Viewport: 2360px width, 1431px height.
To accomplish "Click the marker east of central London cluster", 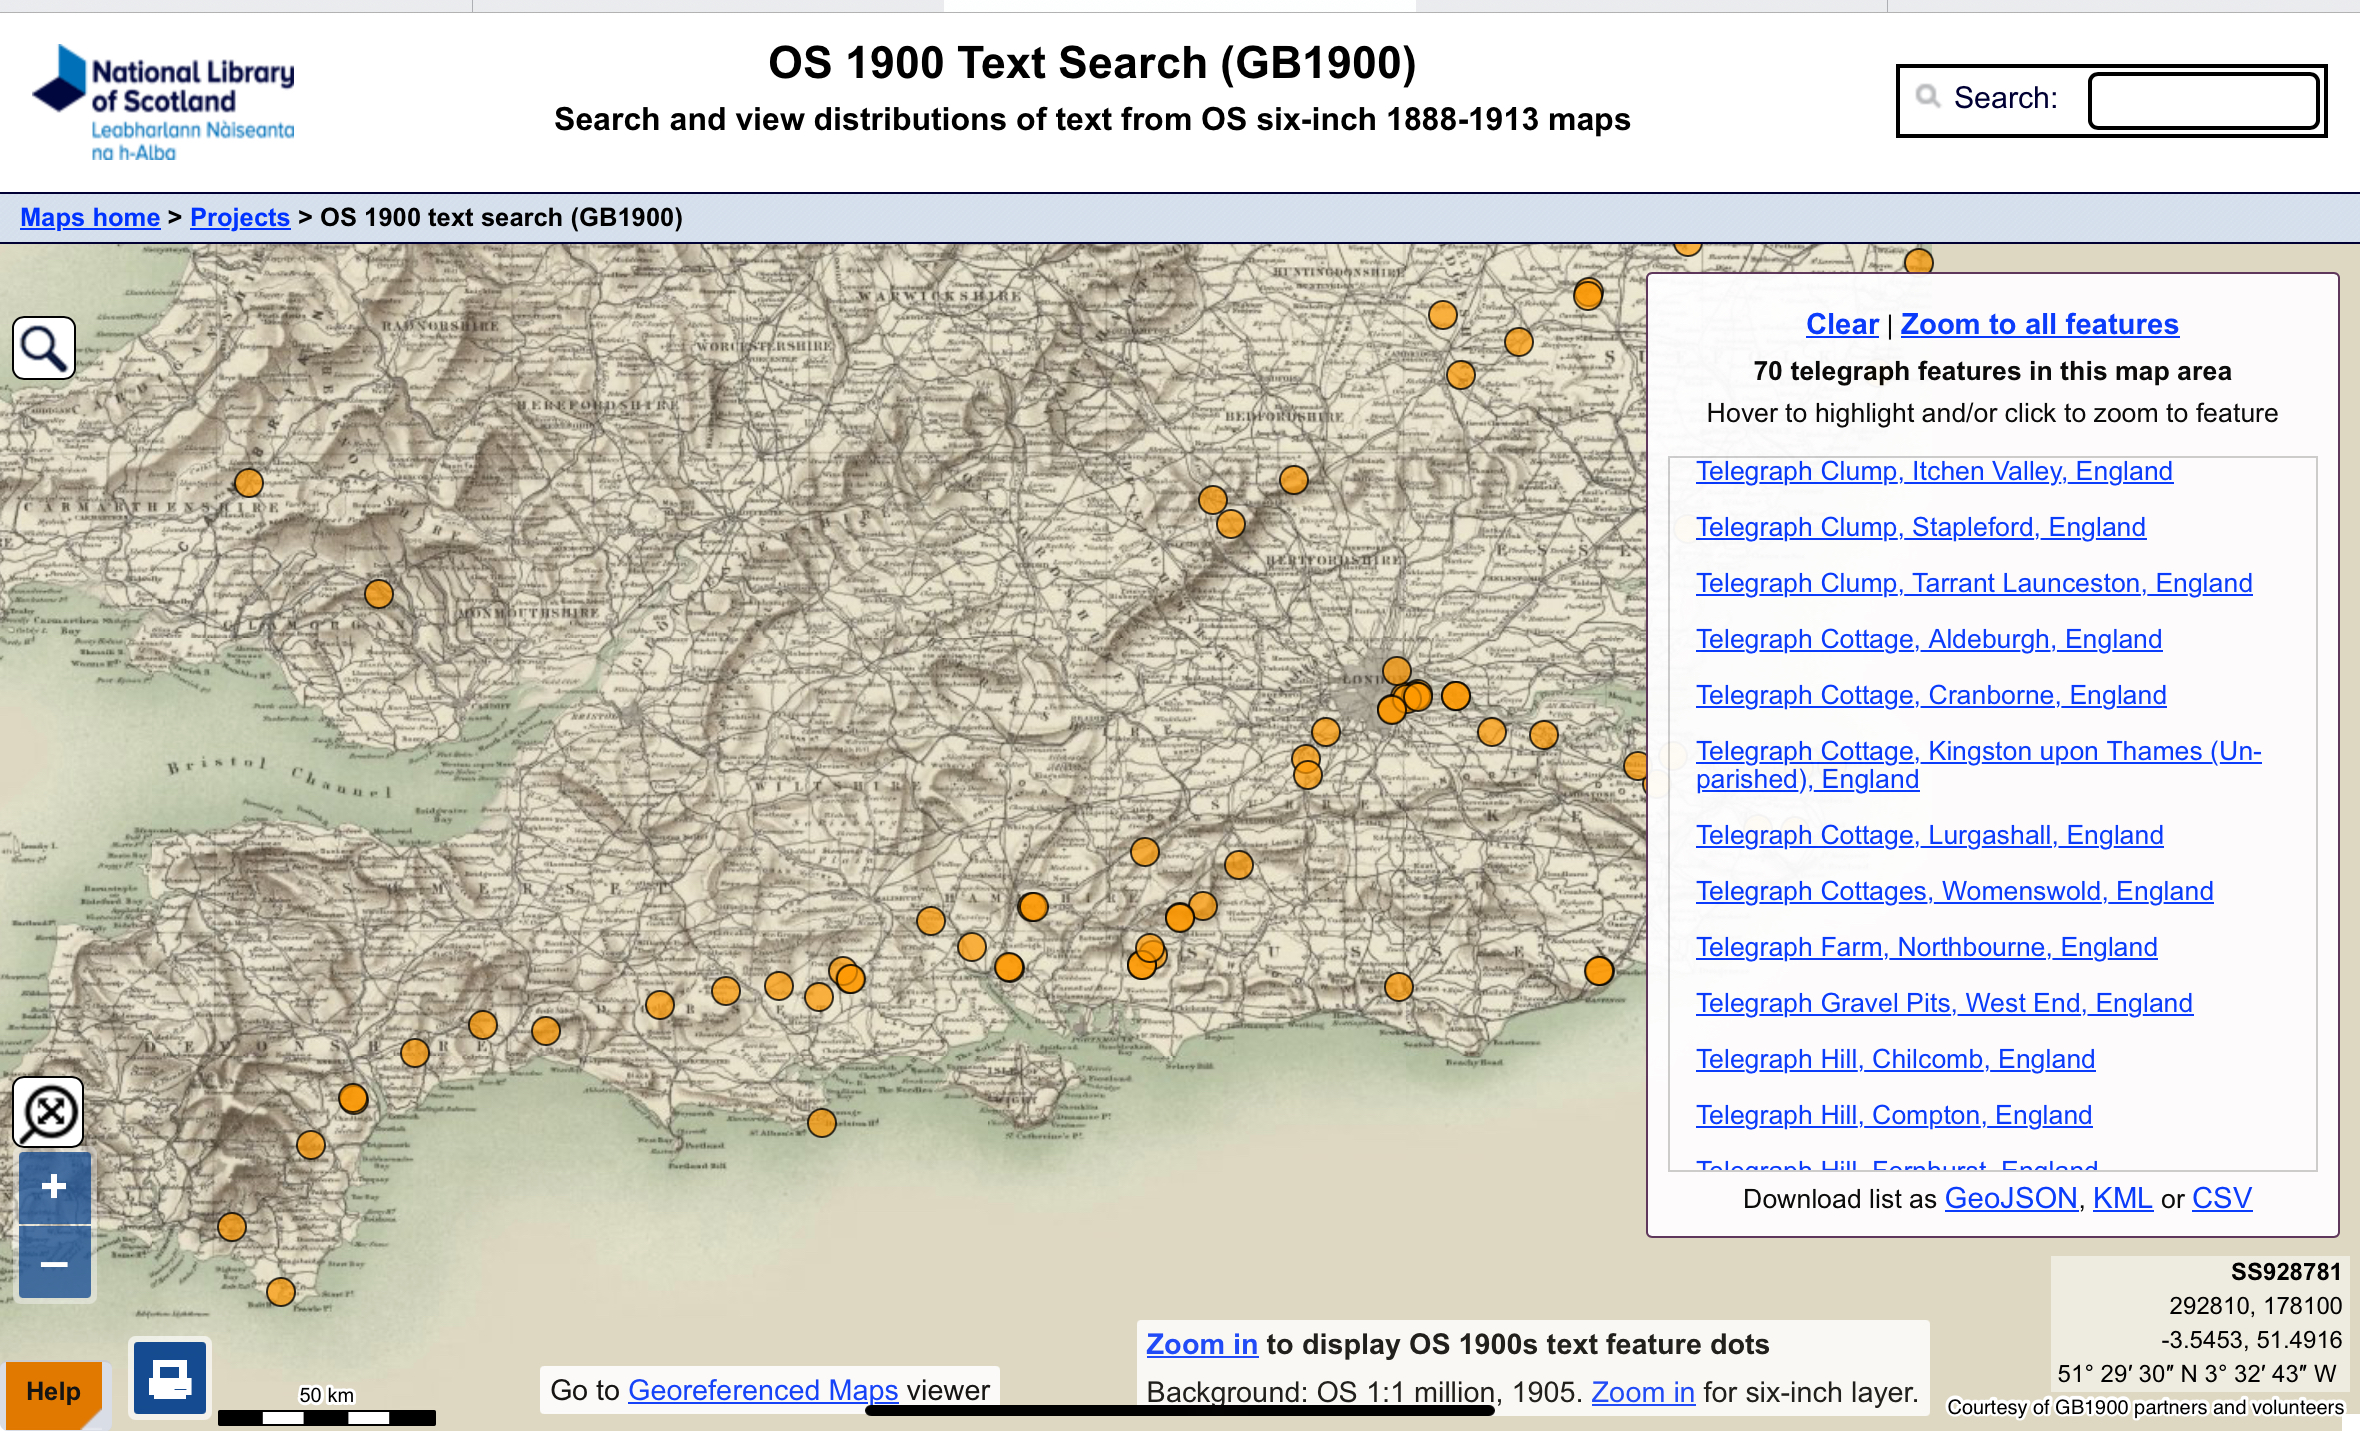I will (1456, 695).
